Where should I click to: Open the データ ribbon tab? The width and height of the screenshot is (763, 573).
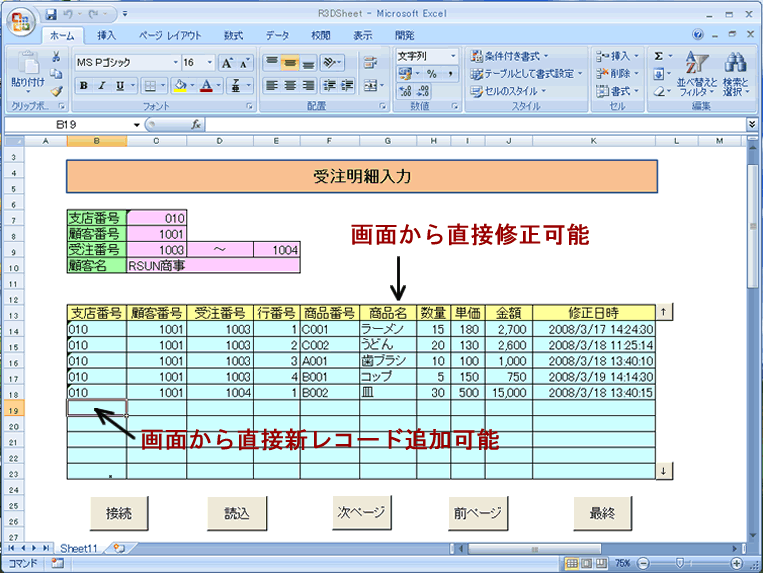pyautogui.click(x=277, y=35)
